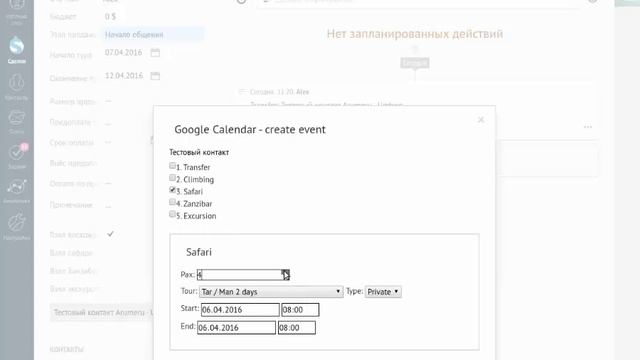Click the 07.04.2016 tour start date

[123, 53]
